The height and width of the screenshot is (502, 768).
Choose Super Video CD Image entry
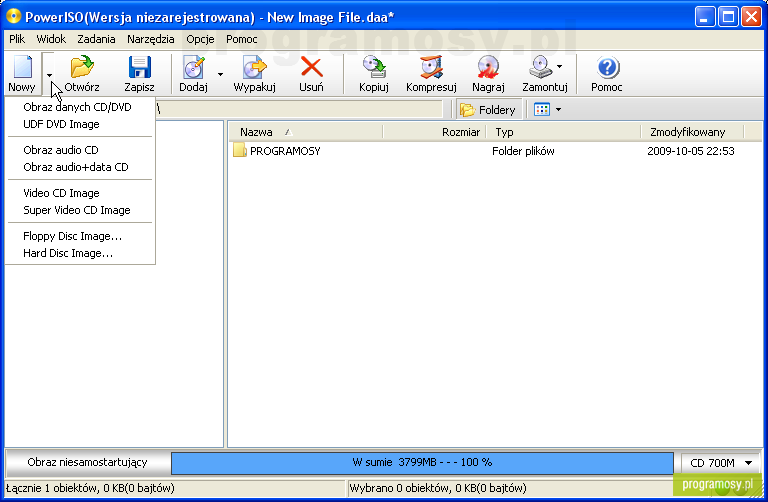pyautogui.click(x=80, y=210)
